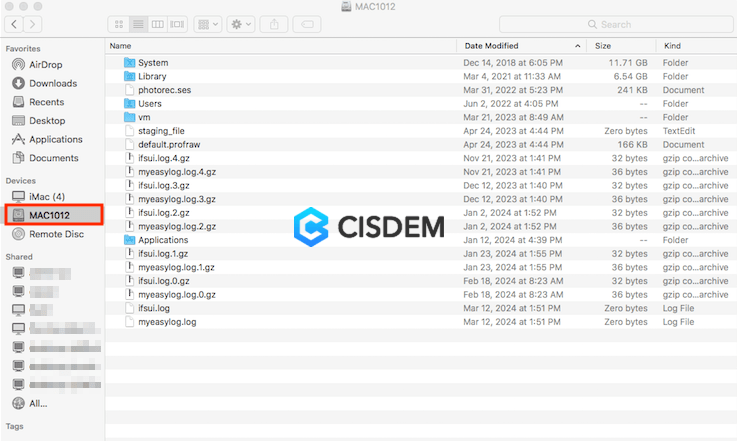Open the group-by arrange dropdown

coord(208,24)
